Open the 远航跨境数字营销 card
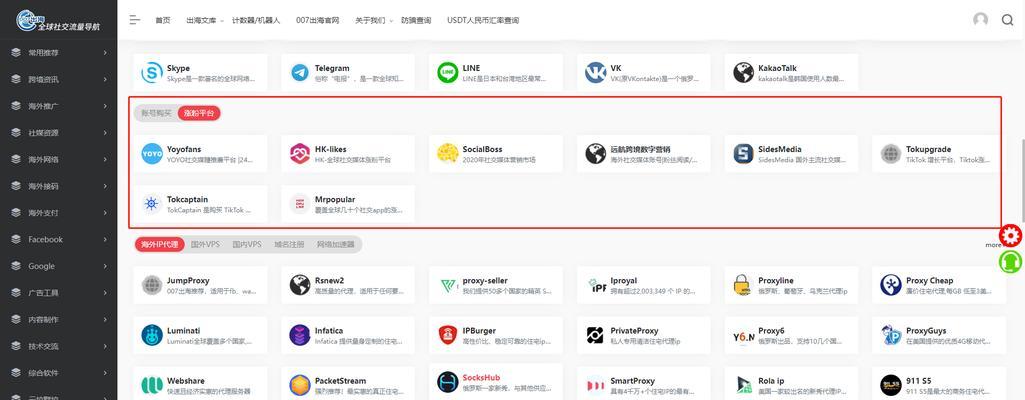Screen dimensions: 1025x400 pyautogui.click(x=644, y=154)
